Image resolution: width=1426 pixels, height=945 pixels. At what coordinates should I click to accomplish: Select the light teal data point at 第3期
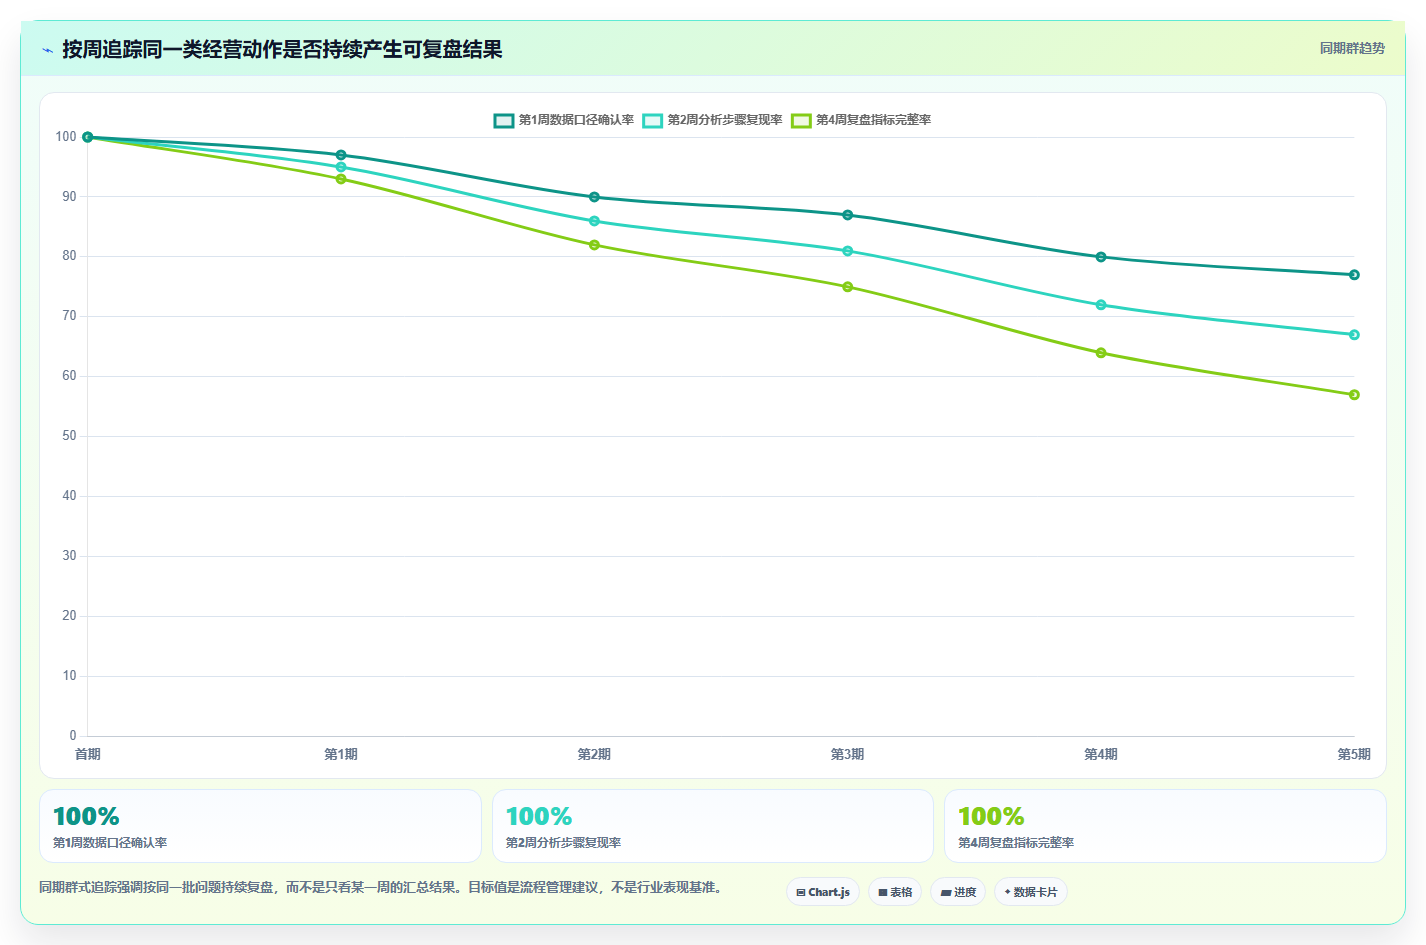tap(848, 251)
